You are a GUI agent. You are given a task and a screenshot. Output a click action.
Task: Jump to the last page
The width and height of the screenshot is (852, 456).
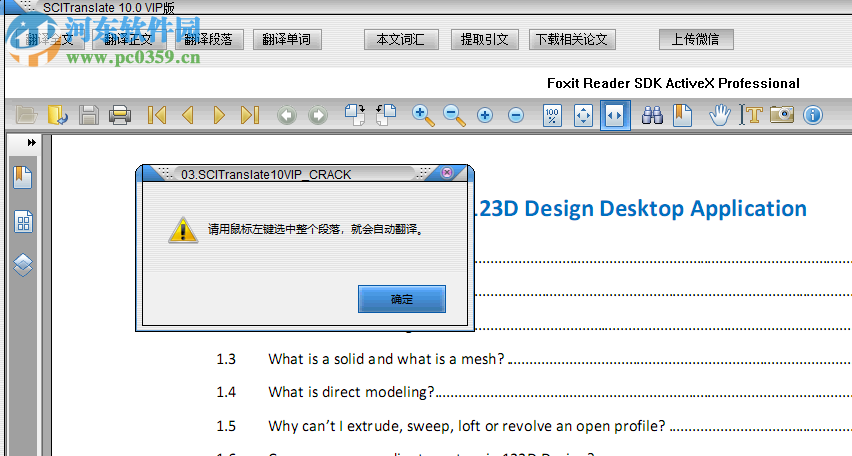tap(250, 115)
